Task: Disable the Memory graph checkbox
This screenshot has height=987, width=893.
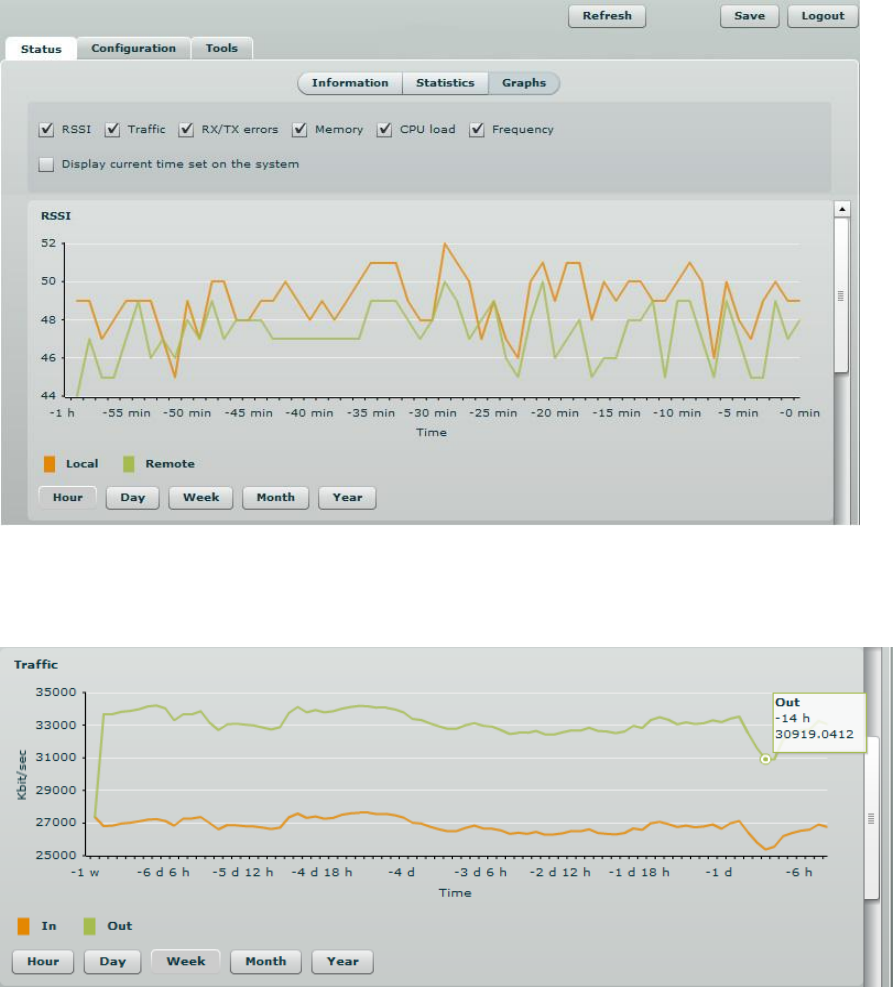Action: pyautogui.click(x=300, y=130)
